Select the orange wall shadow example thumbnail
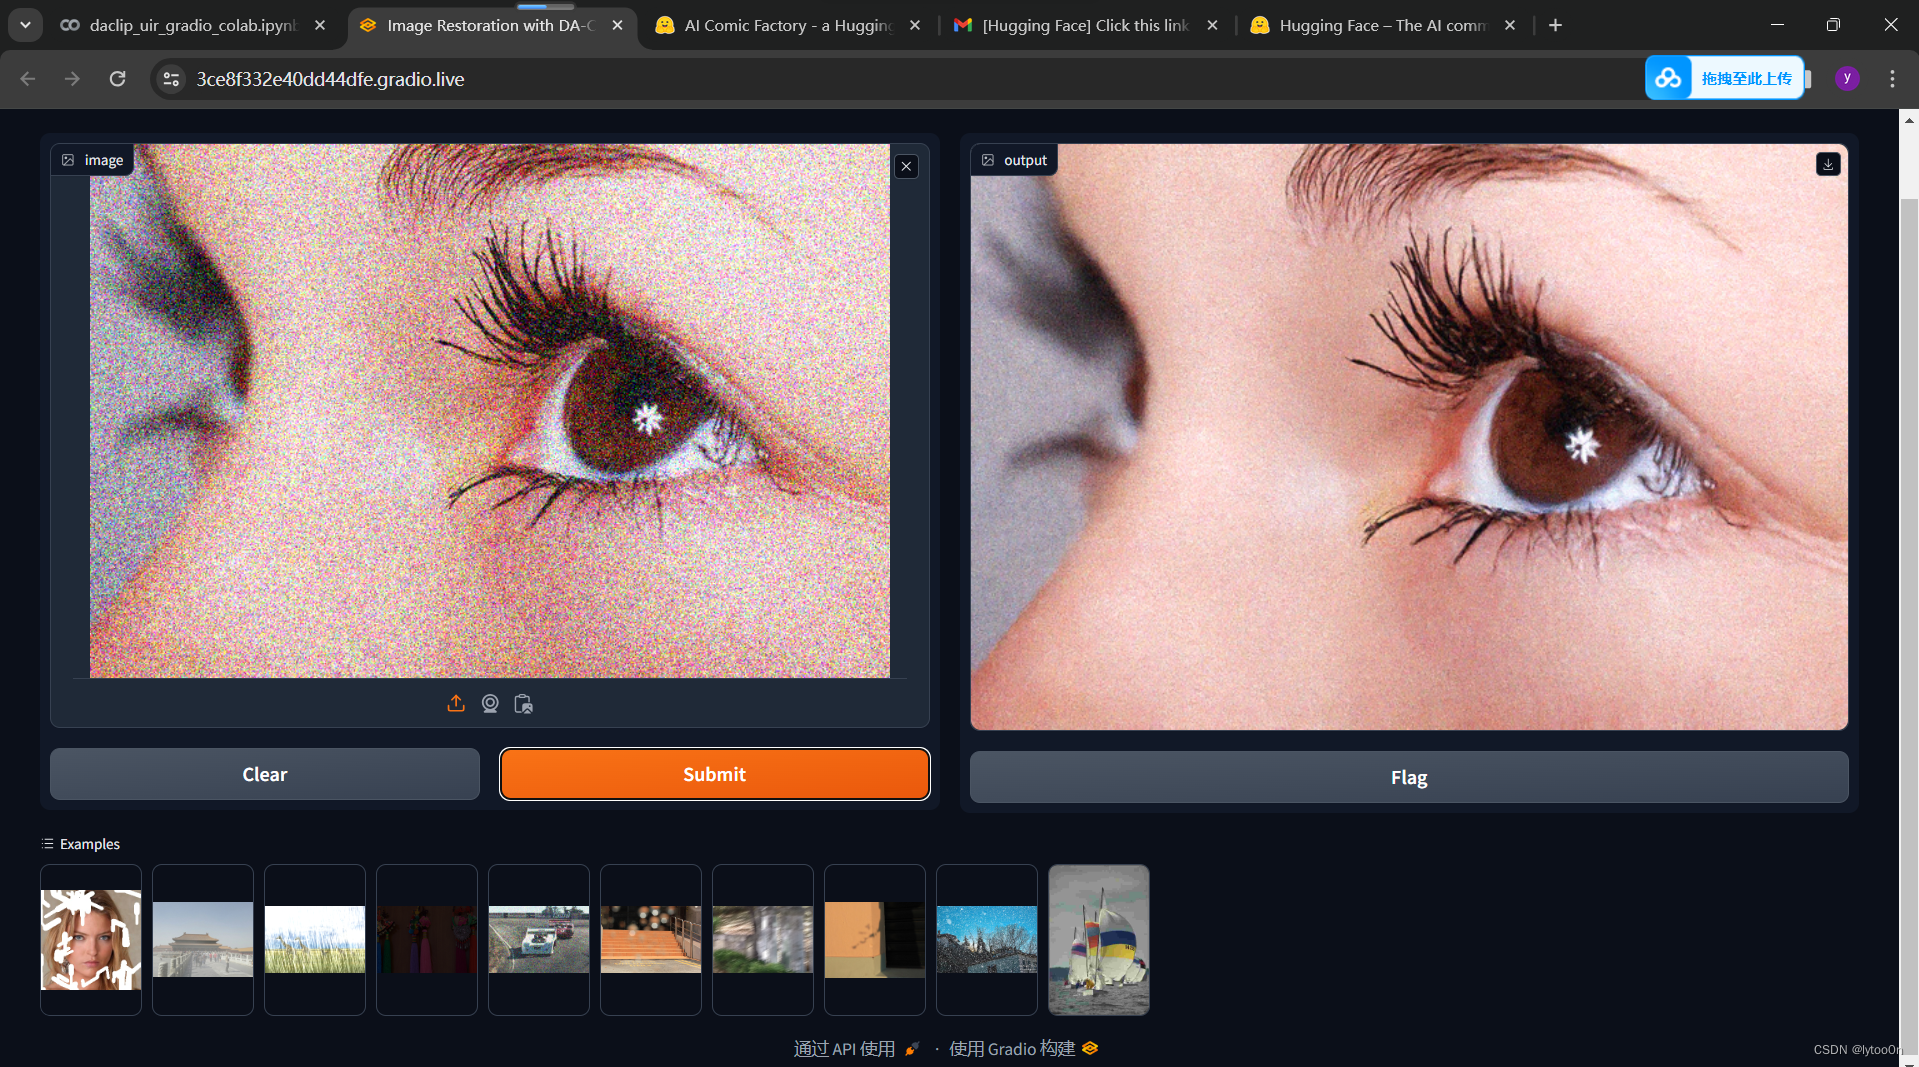Screen dimensions: 1919x1067 point(875,940)
